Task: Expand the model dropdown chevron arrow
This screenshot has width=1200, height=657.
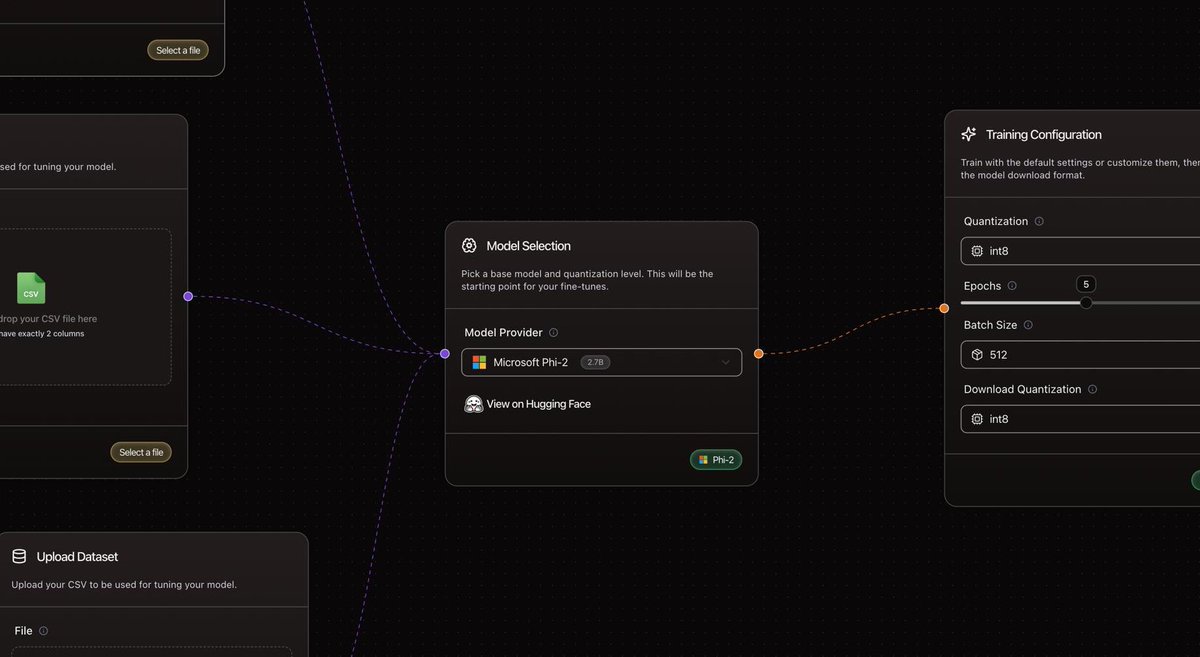Action: [726, 362]
